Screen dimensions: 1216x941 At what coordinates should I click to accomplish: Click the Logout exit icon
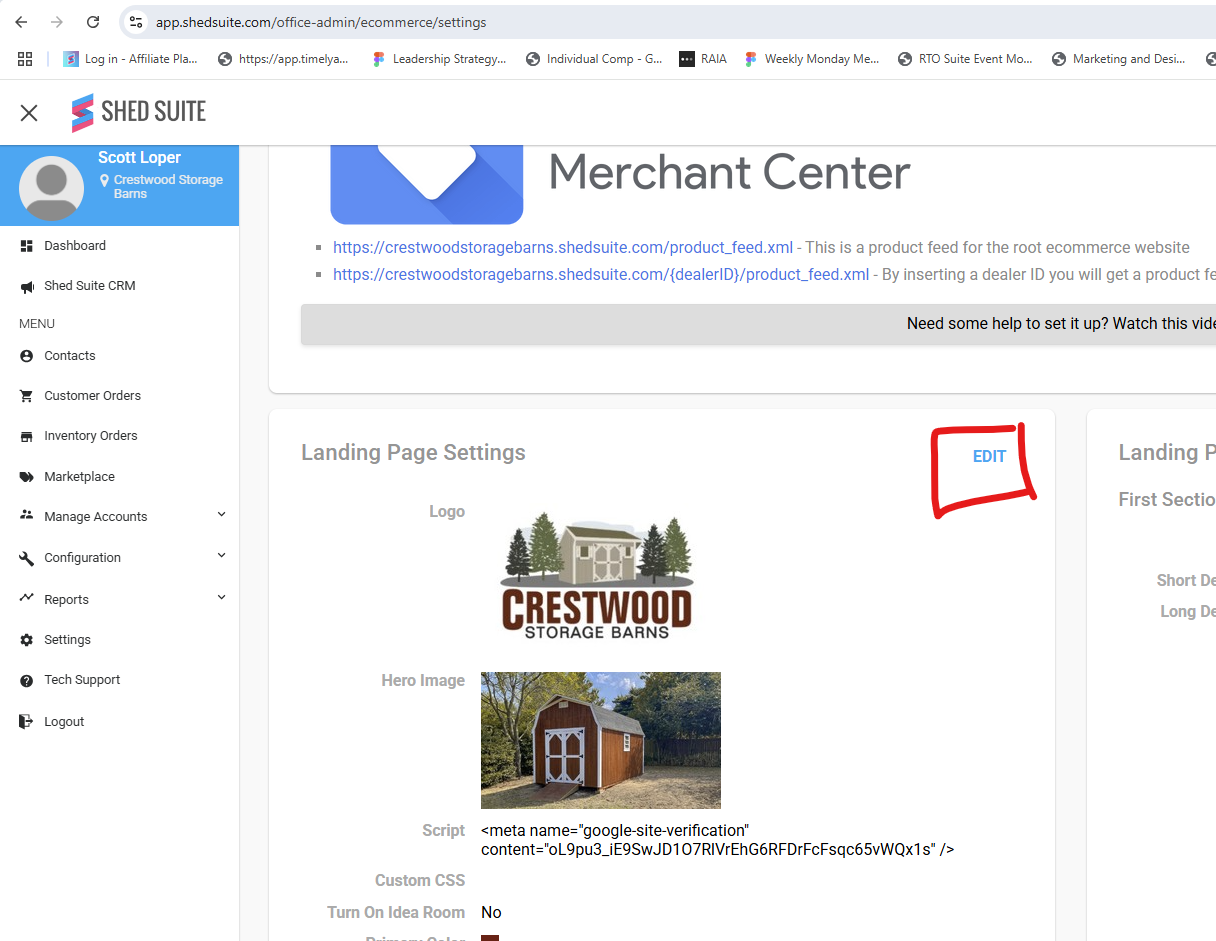(x=26, y=722)
